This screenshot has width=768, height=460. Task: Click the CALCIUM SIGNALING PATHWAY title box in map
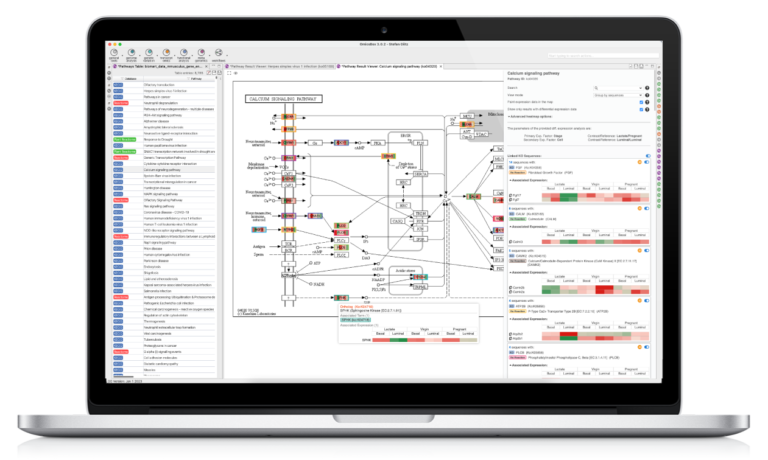[x=284, y=99]
